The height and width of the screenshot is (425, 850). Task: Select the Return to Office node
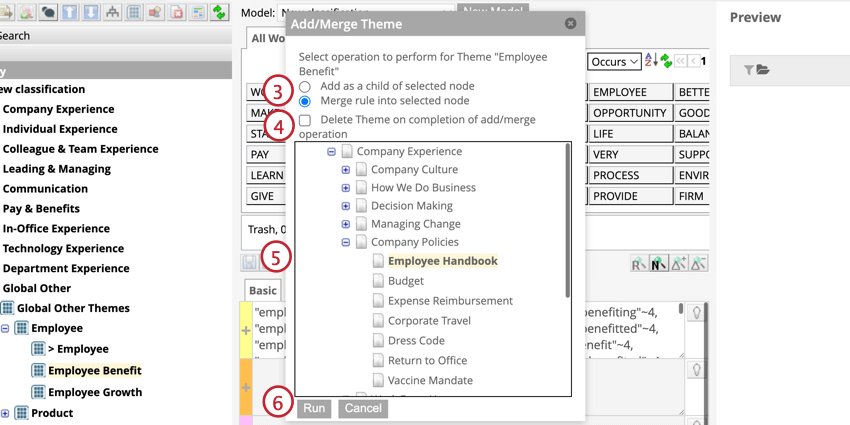click(x=427, y=360)
